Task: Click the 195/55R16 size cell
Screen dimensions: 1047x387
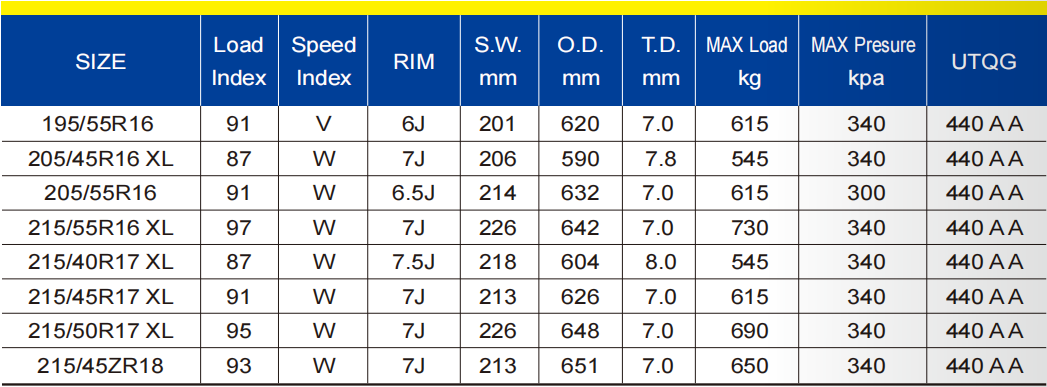Action: click(100, 124)
